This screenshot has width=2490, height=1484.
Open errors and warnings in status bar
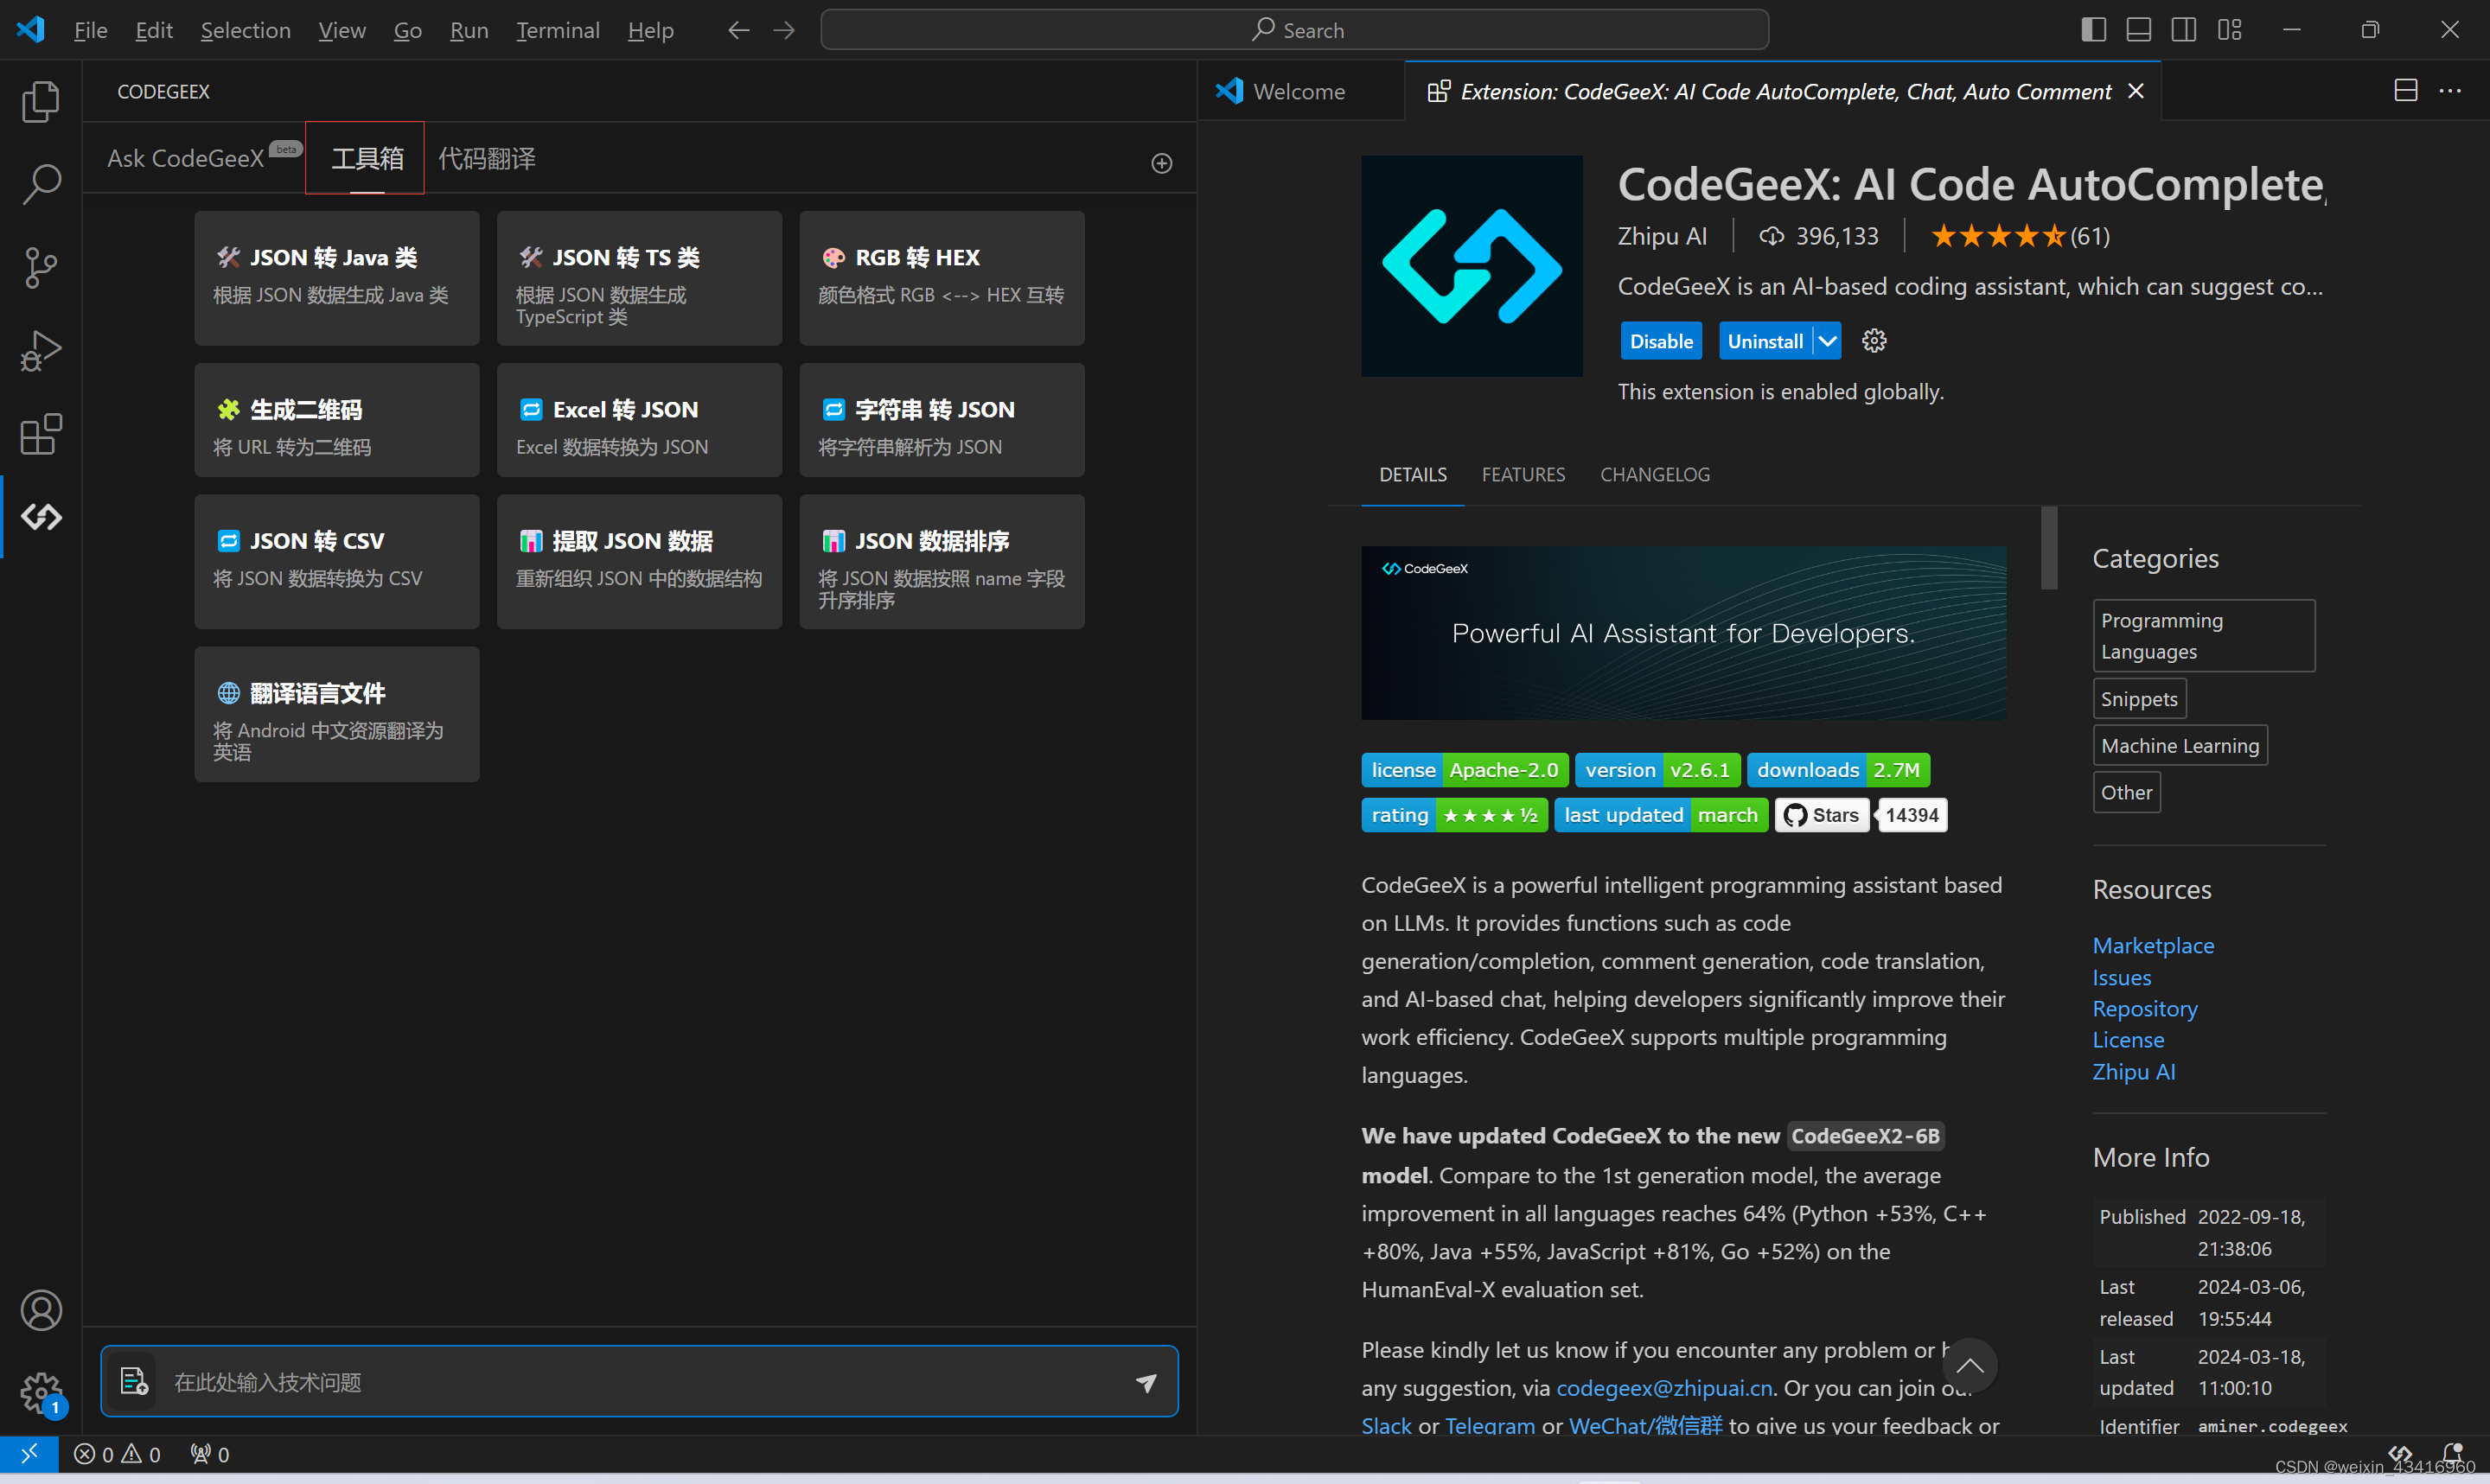(117, 1454)
